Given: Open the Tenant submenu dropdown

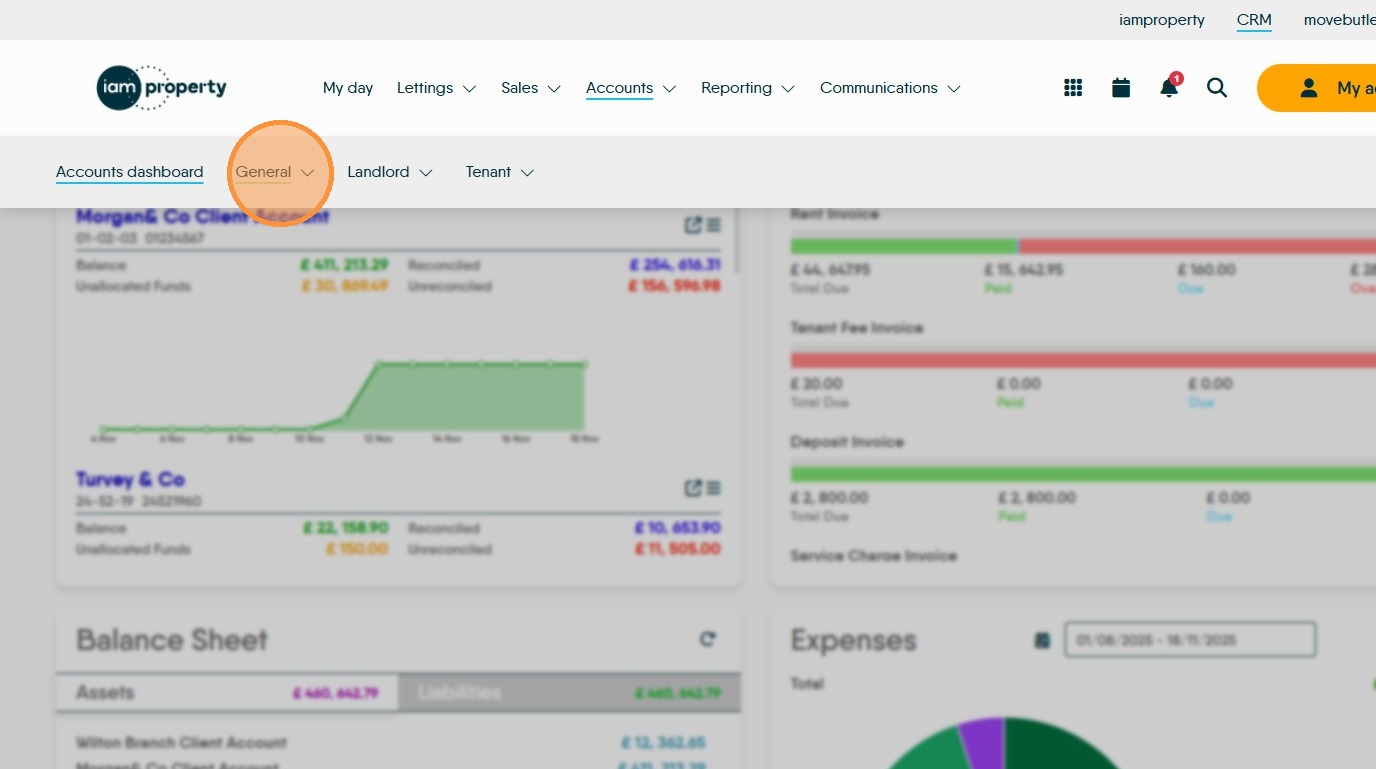Looking at the screenshot, I should click(x=500, y=172).
